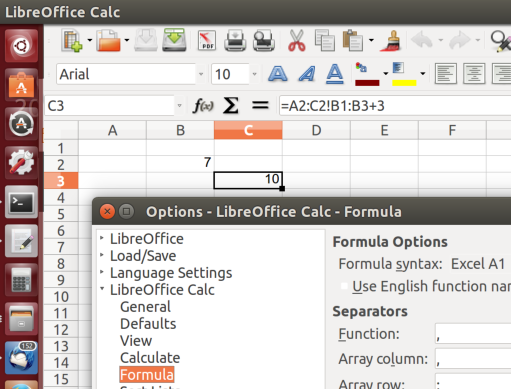Click the Copy icon

pyautogui.click(x=325, y=40)
